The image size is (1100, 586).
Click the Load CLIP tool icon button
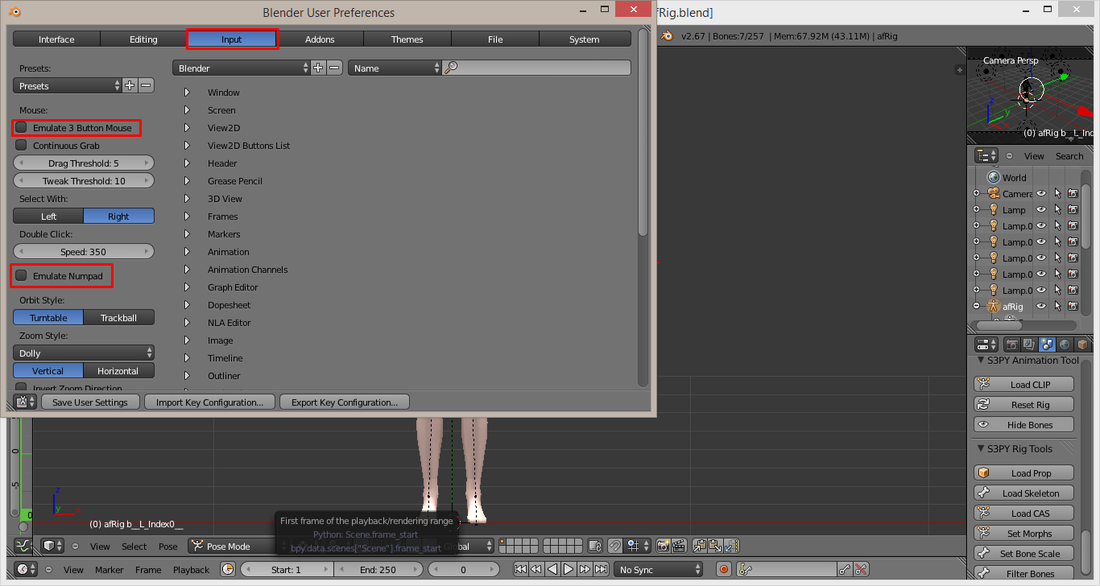(1024, 385)
